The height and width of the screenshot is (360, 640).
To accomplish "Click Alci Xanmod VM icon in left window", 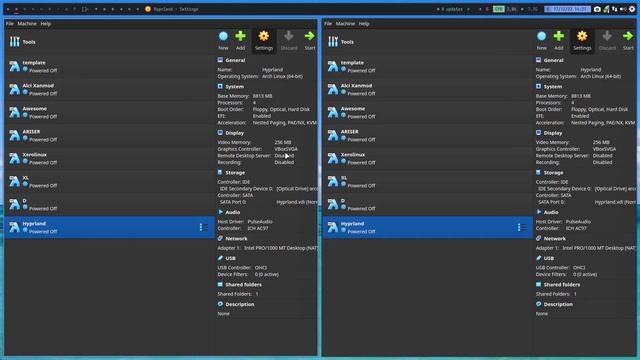I will (x=15, y=89).
